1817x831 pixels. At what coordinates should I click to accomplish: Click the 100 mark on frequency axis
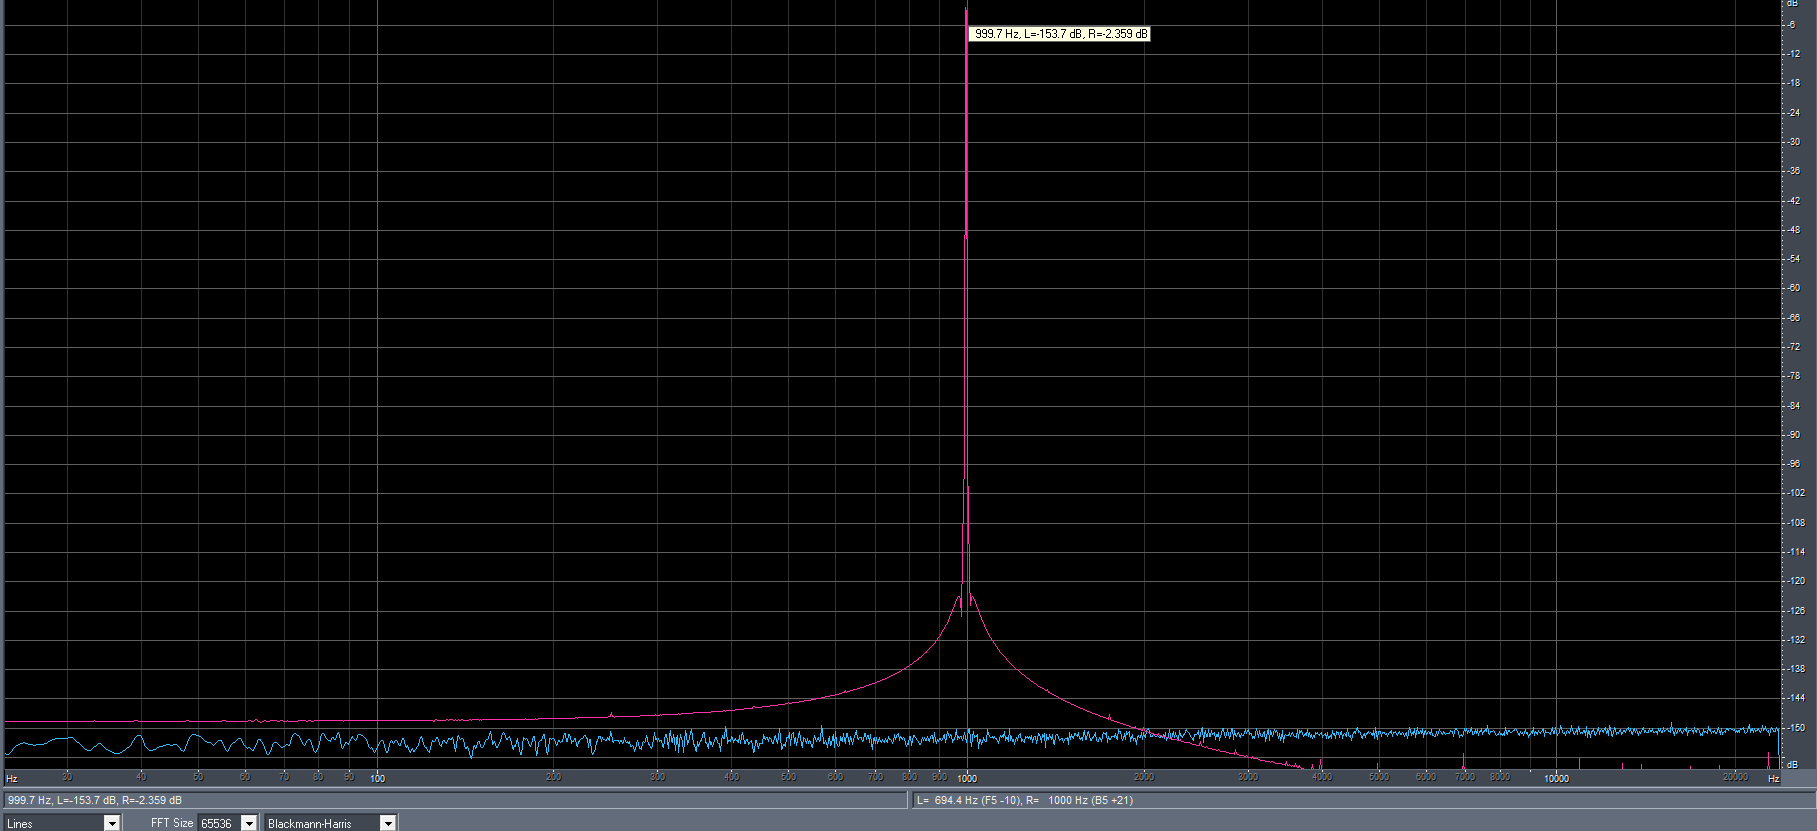(x=378, y=777)
